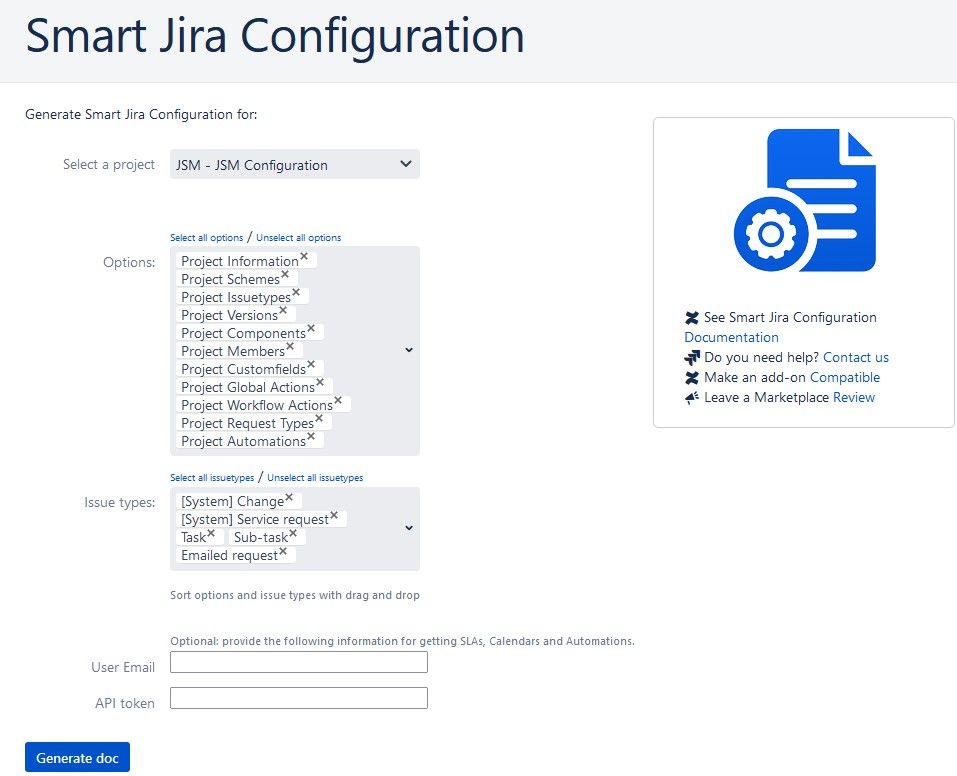Remove the Emailed request issue type
The image size is (957, 776).
(x=283, y=551)
